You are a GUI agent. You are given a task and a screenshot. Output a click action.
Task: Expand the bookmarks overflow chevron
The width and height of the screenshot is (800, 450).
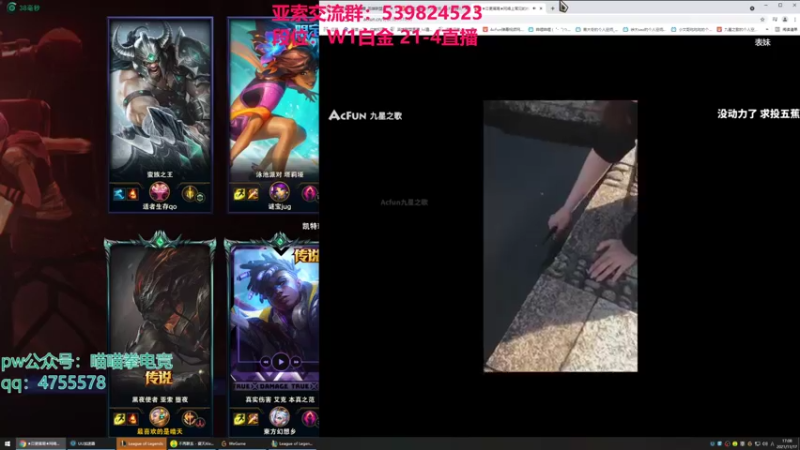click(767, 30)
